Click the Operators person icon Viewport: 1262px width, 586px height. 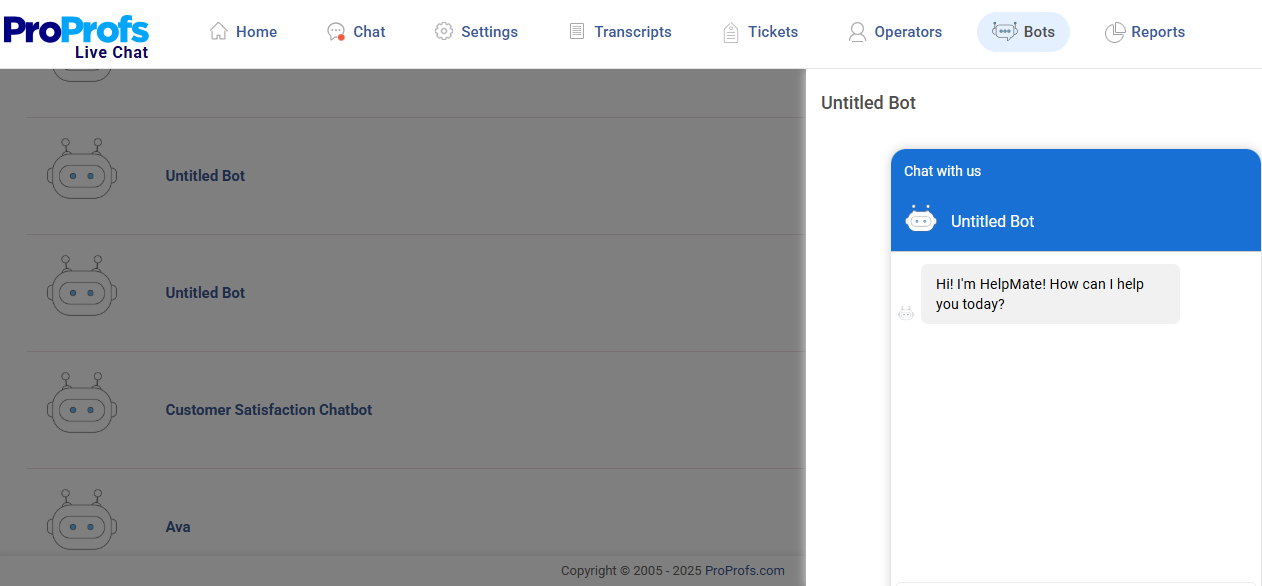click(x=857, y=31)
